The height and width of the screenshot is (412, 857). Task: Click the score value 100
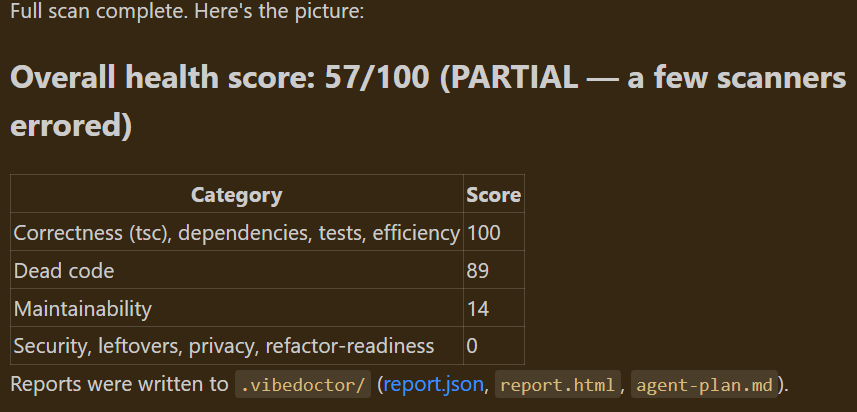pyautogui.click(x=484, y=233)
